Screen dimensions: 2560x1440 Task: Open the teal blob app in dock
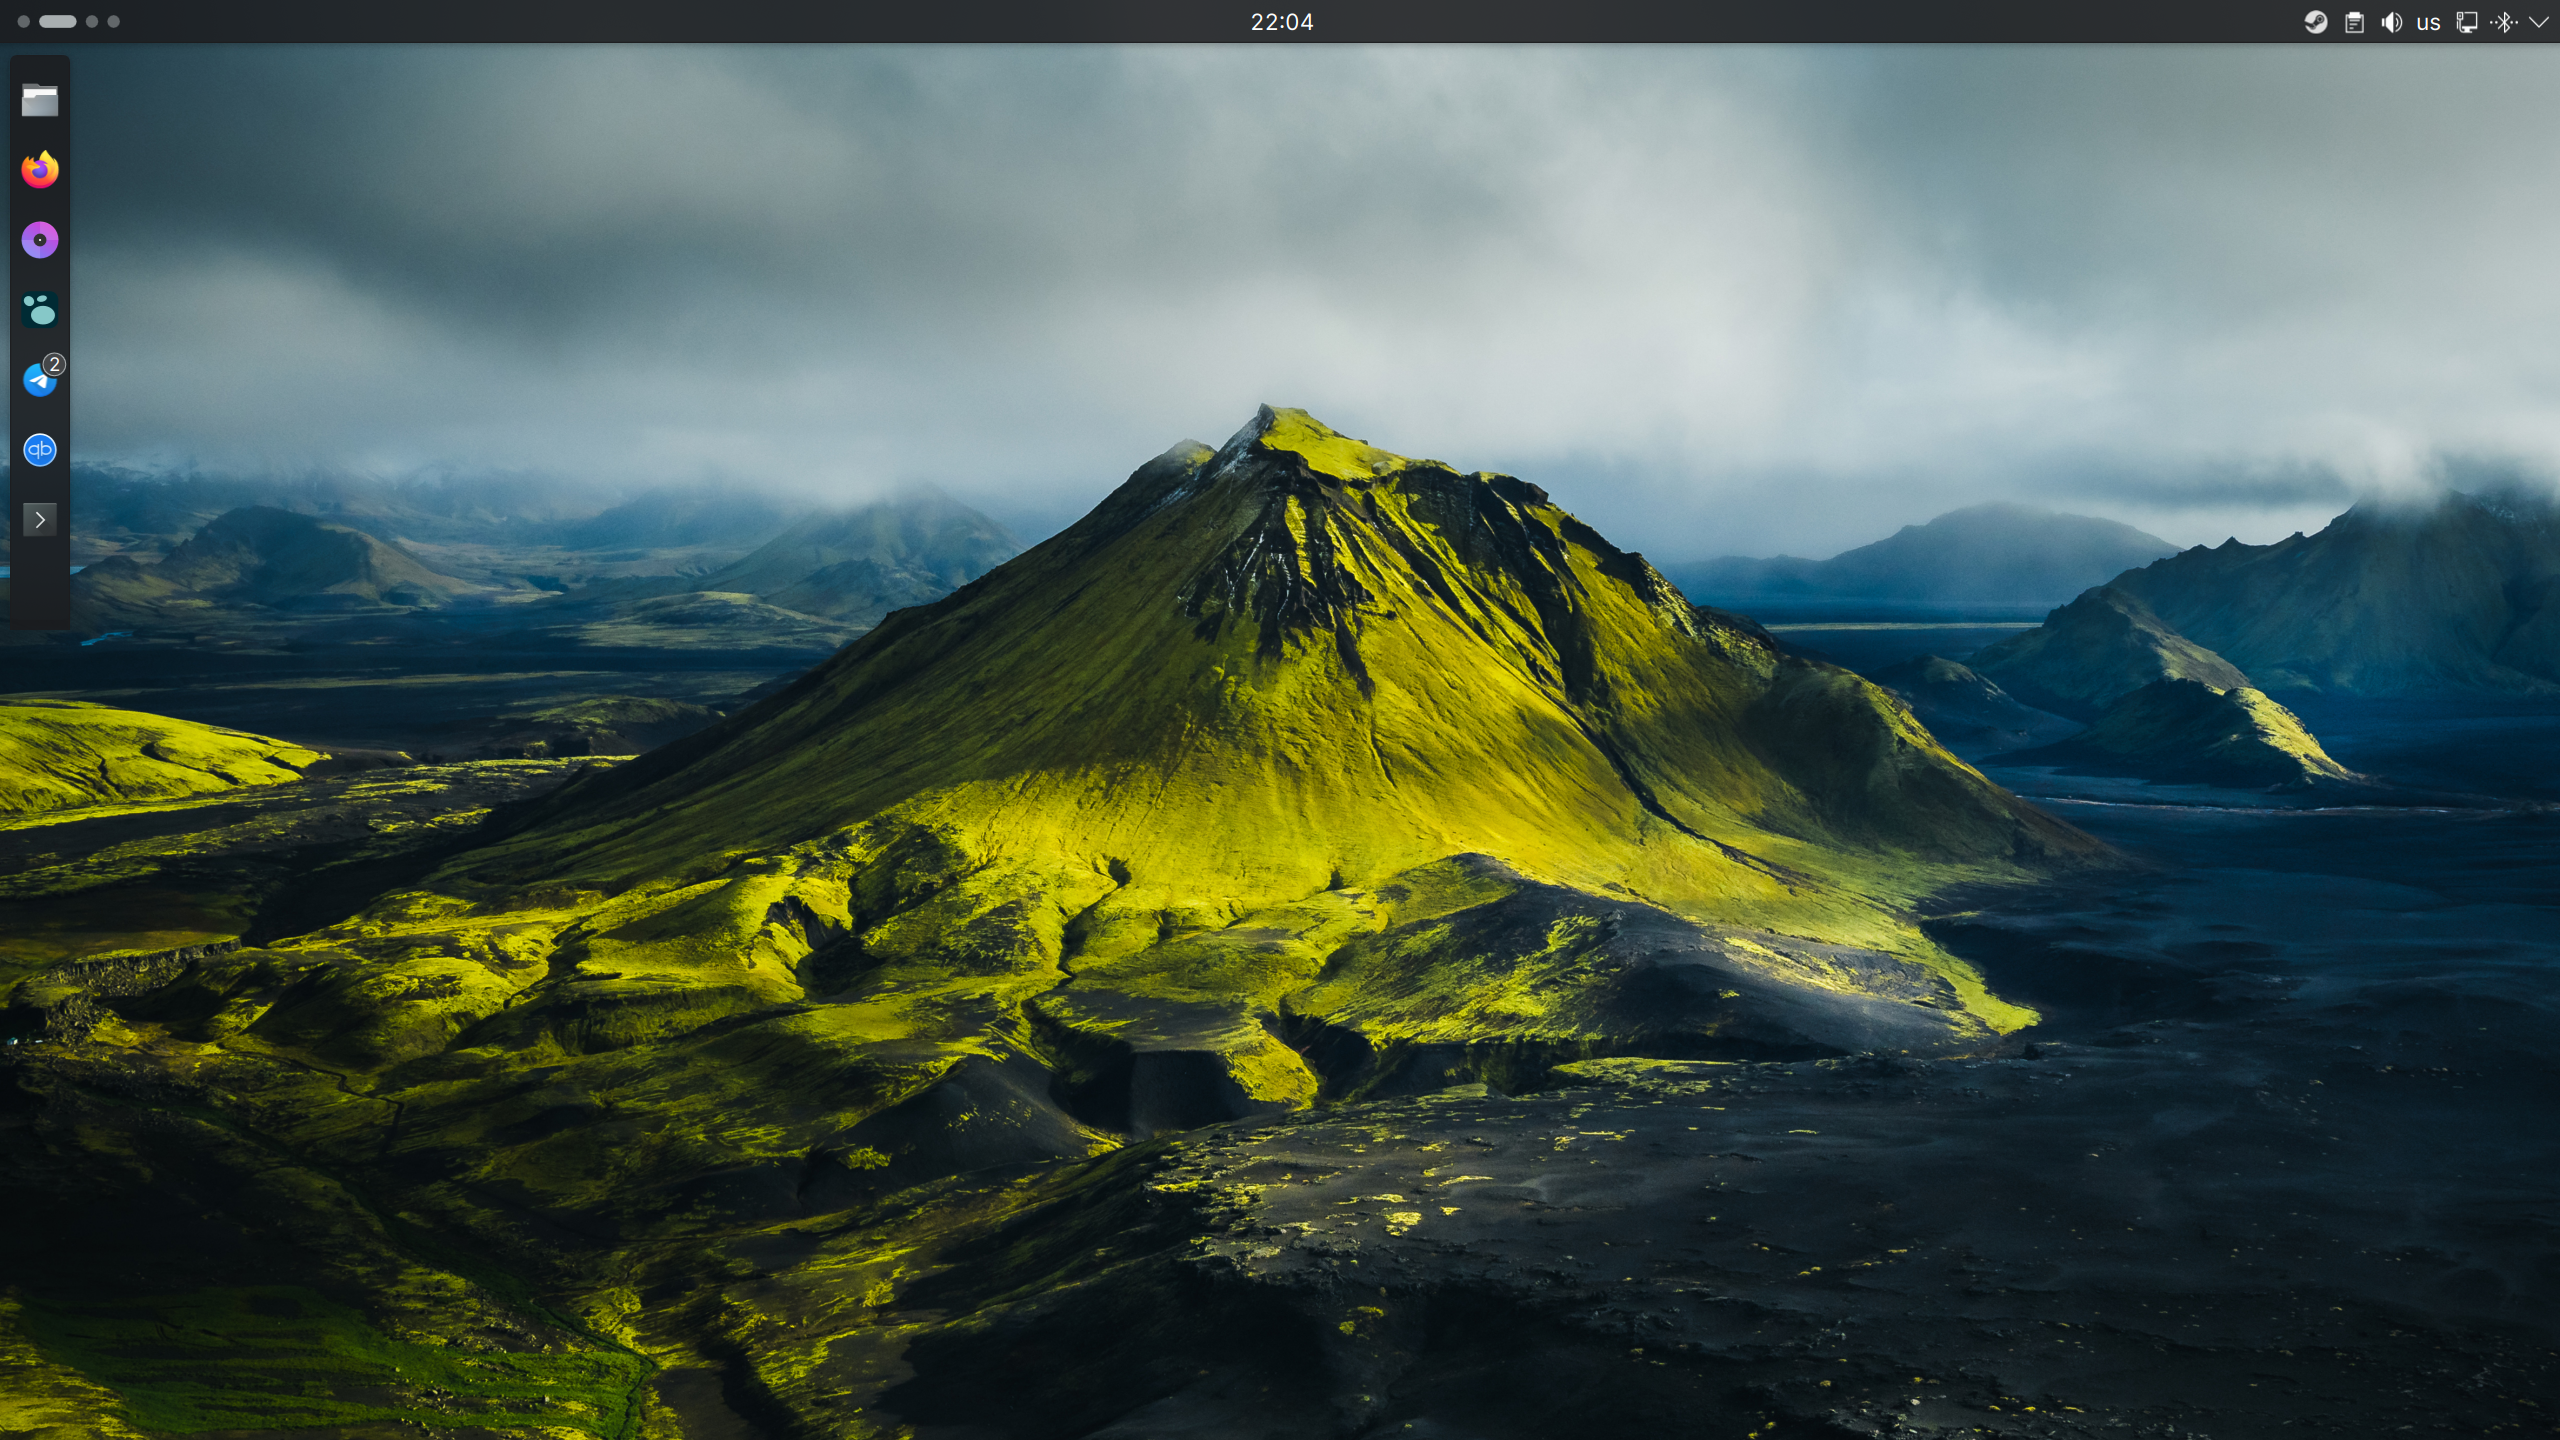[40, 310]
